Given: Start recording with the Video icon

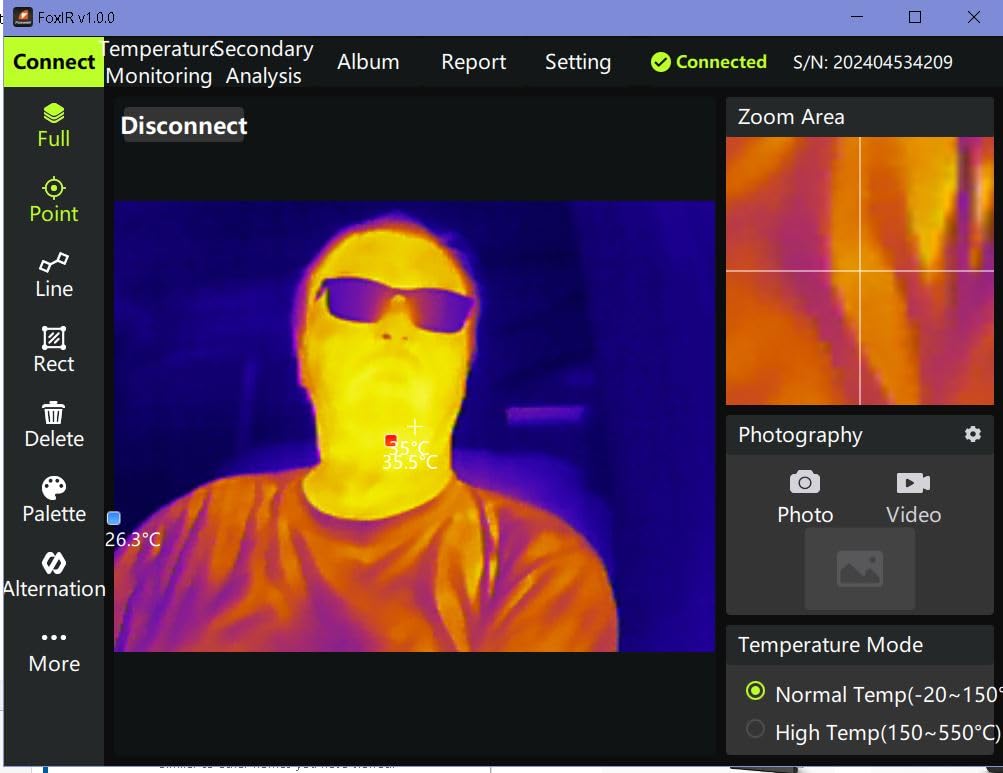Looking at the screenshot, I should click(911, 495).
